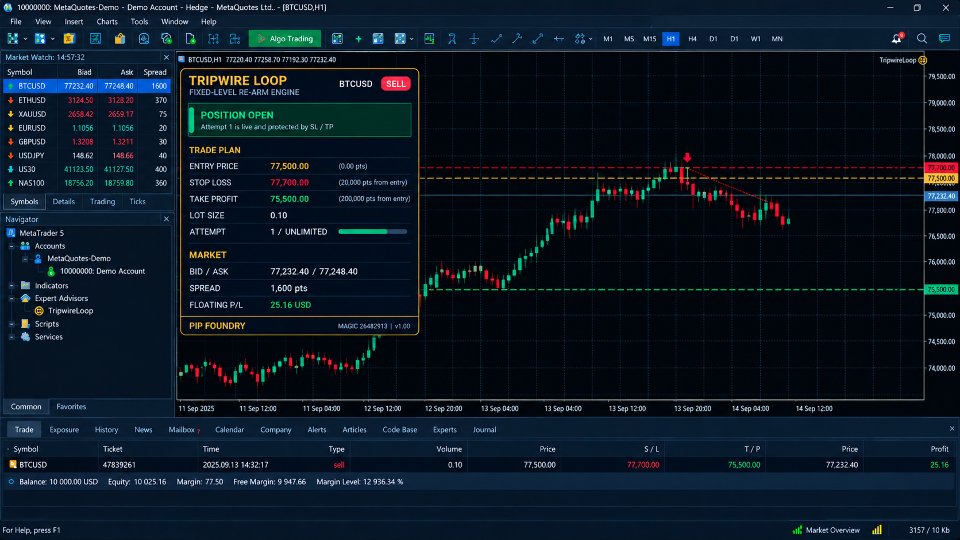The height and width of the screenshot is (540, 960).
Task: Switch chart to M5 timeframe
Action: coord(629,39)
